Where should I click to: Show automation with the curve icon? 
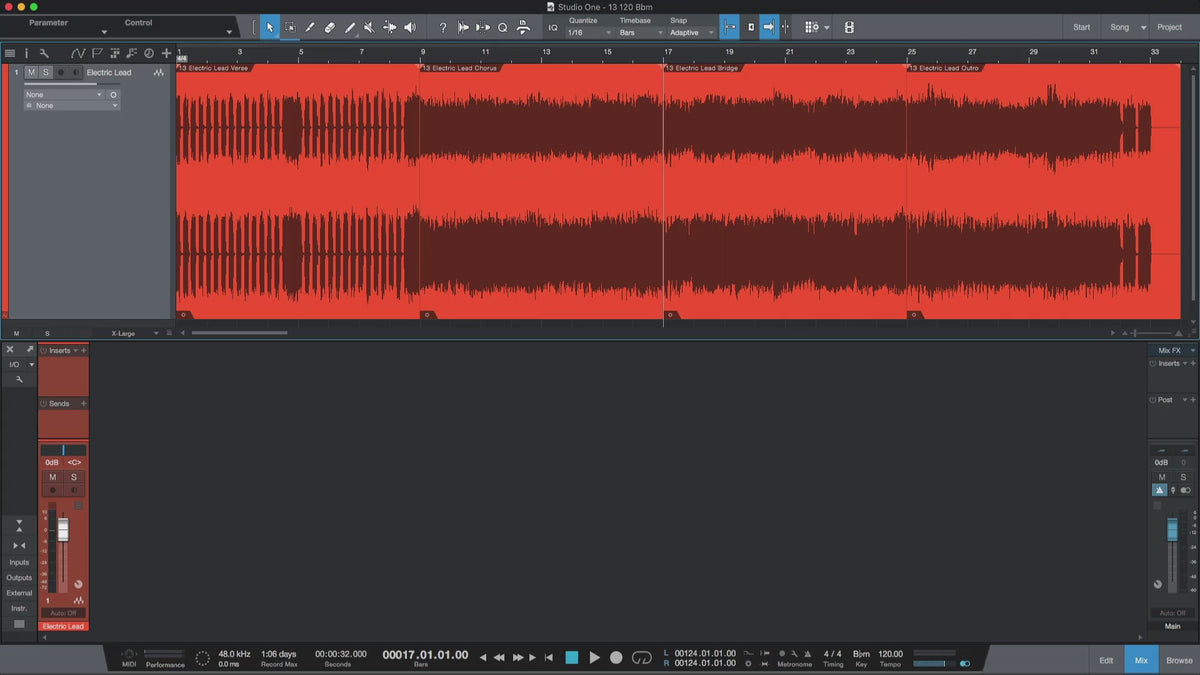79,53
